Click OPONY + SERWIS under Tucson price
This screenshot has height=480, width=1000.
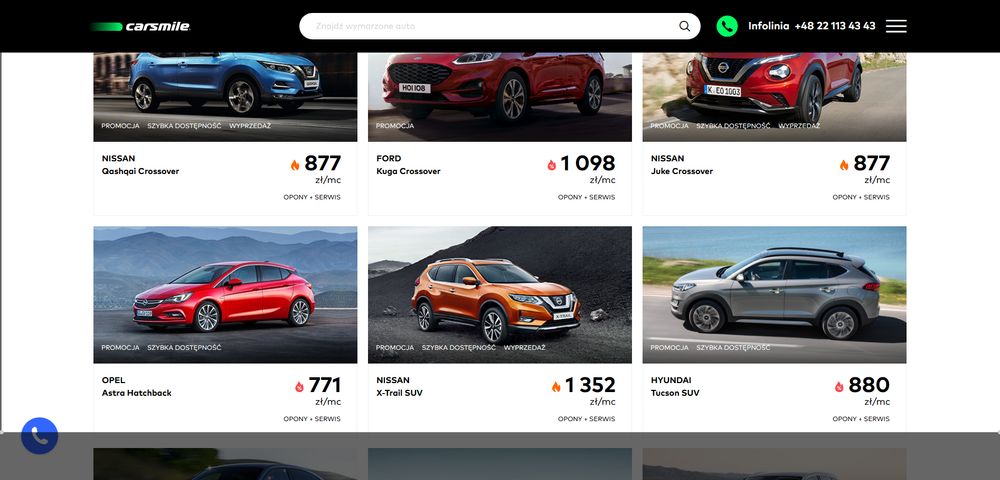tap(861, 419)
